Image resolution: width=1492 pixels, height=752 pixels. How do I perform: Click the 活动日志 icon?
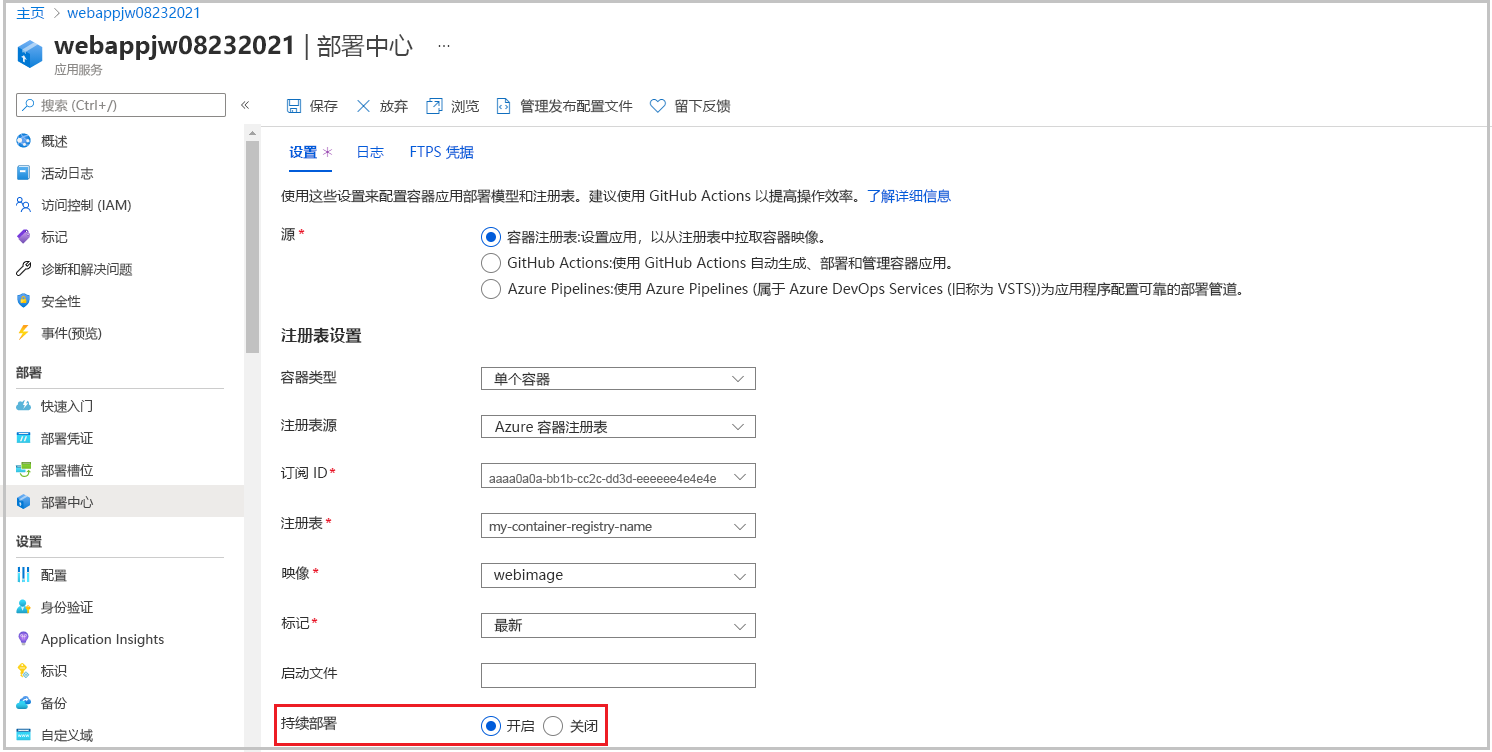(24, 173)
